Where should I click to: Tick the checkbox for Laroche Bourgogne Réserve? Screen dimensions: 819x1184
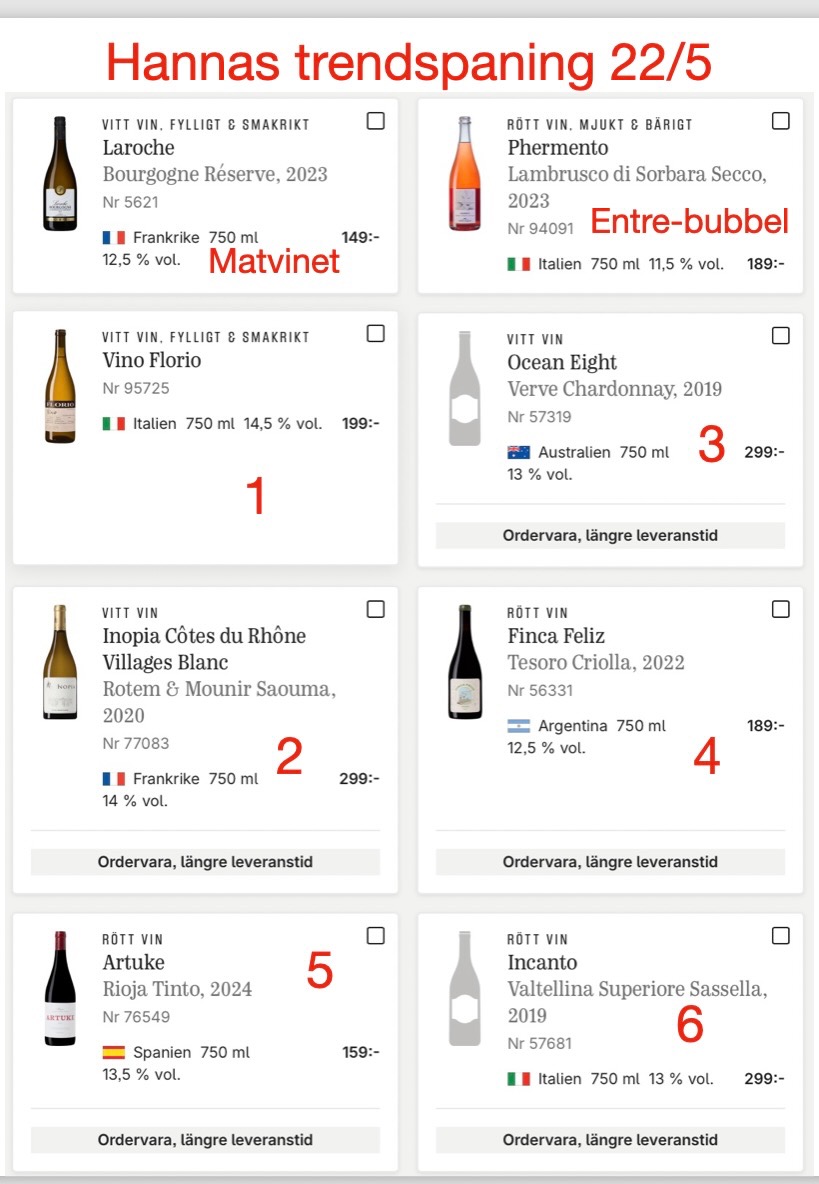[375, 121]
